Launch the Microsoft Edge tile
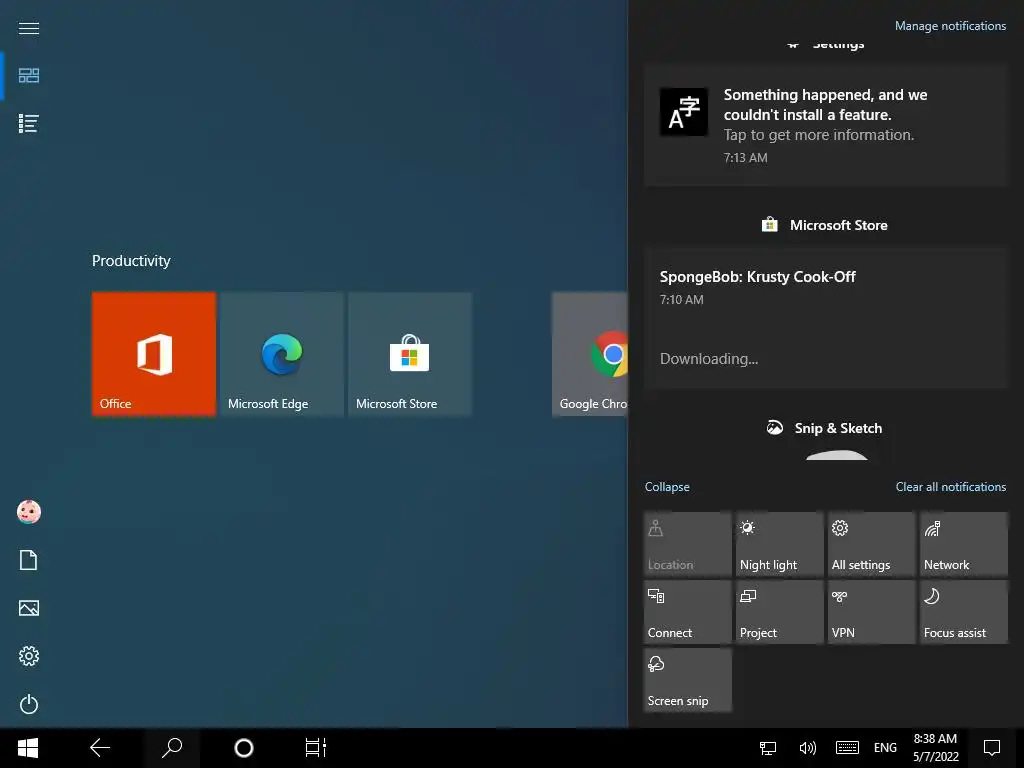Viewport: 1024px width, 768px height. pos(282,354)
